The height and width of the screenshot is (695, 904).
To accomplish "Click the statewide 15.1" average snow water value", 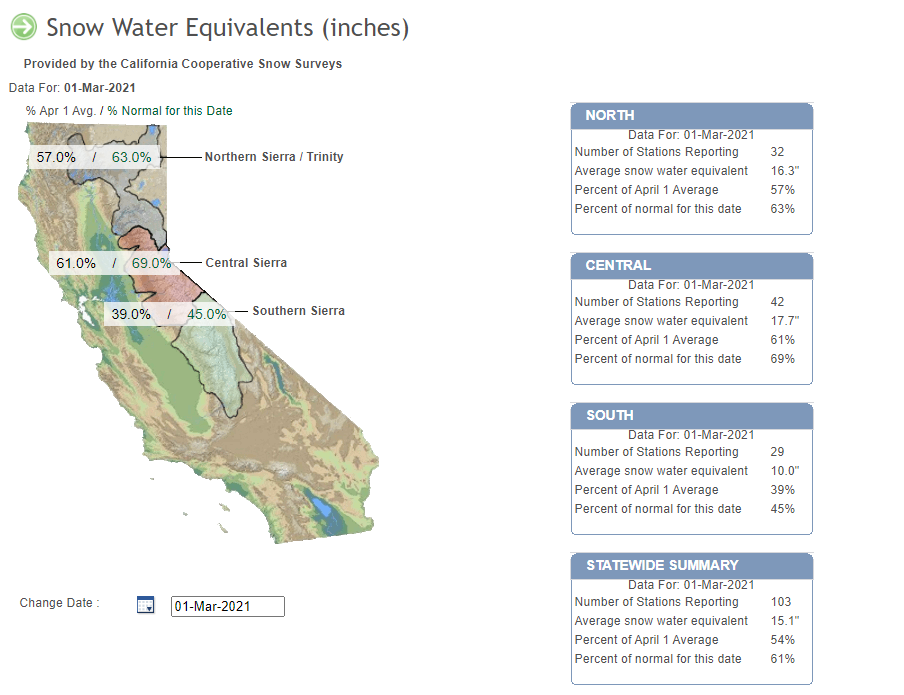I will pyautogui.click(x=785, y=621).
